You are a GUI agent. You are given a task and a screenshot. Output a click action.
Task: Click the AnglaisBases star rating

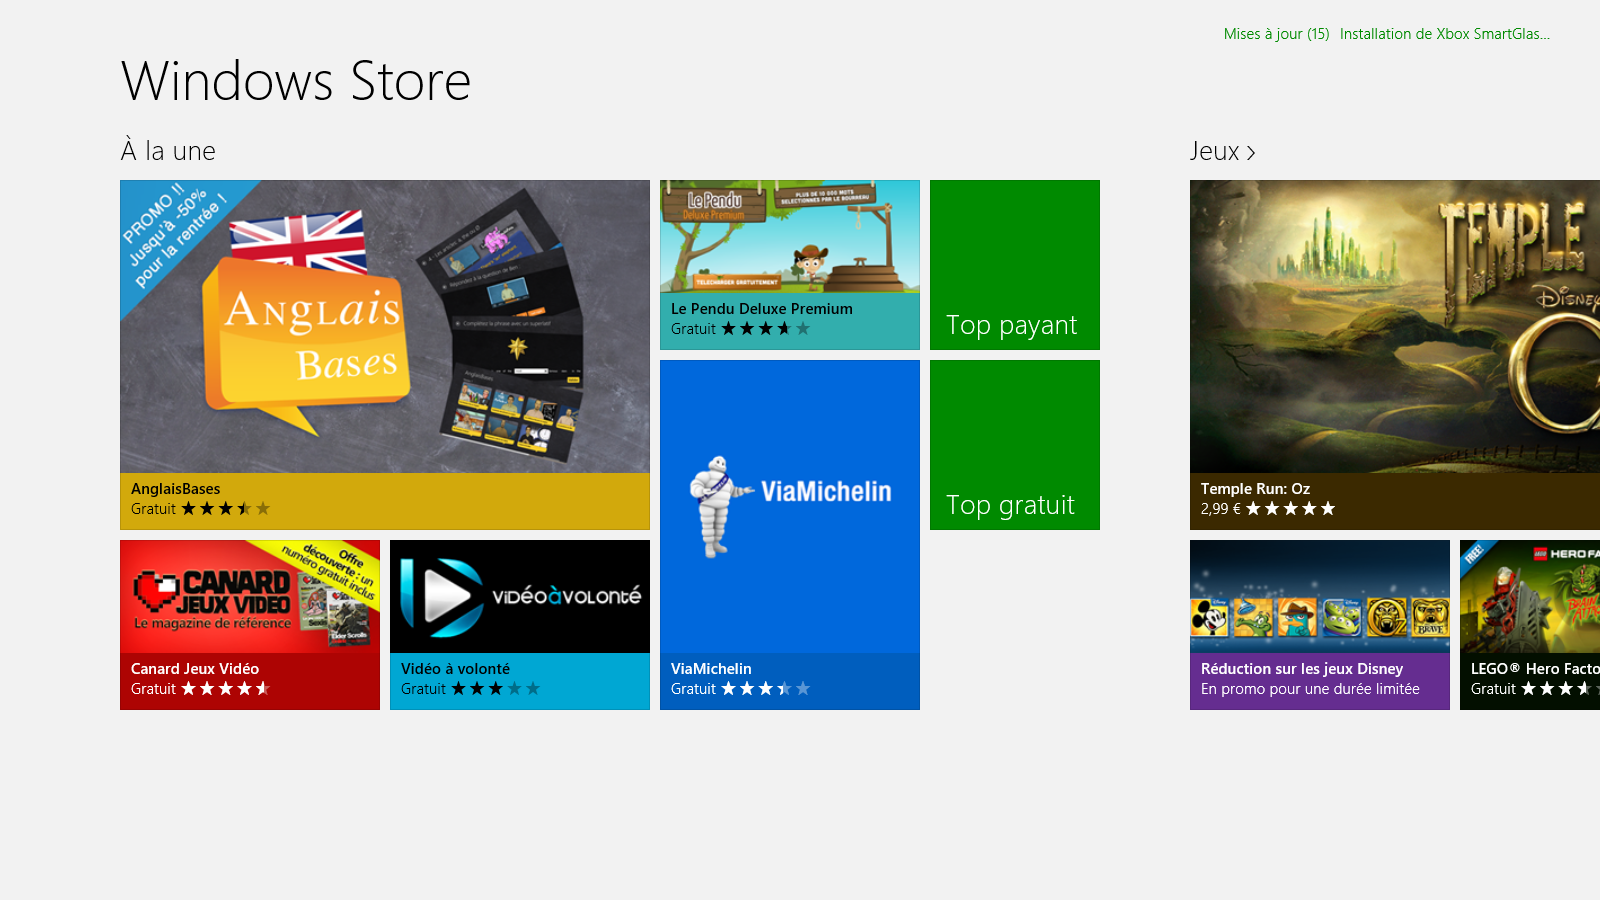(225, 509)
